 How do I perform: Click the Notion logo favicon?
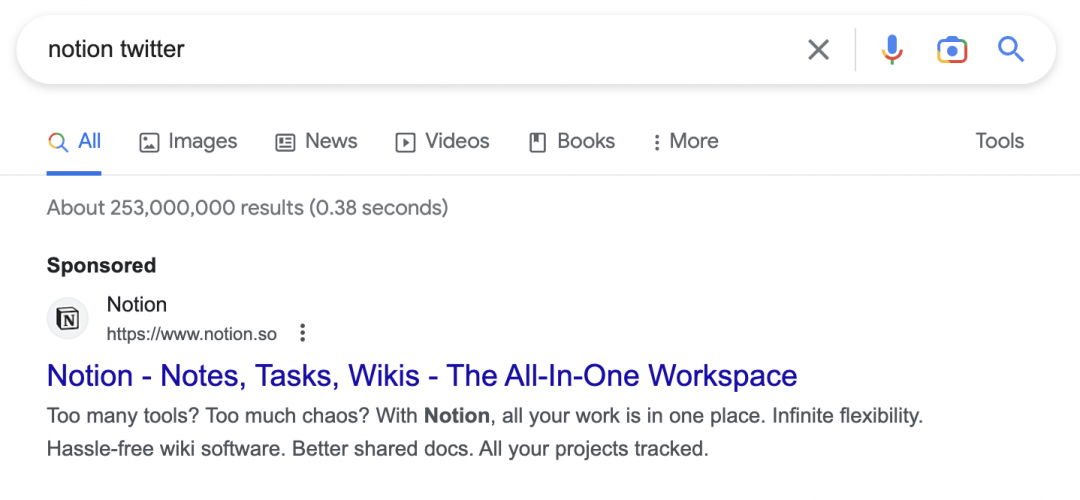pos(68,319)
